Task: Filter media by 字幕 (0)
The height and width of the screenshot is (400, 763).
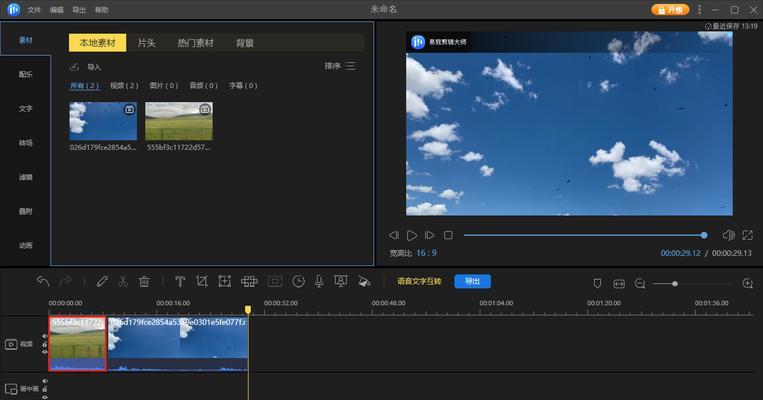Action: click(243, 86)
